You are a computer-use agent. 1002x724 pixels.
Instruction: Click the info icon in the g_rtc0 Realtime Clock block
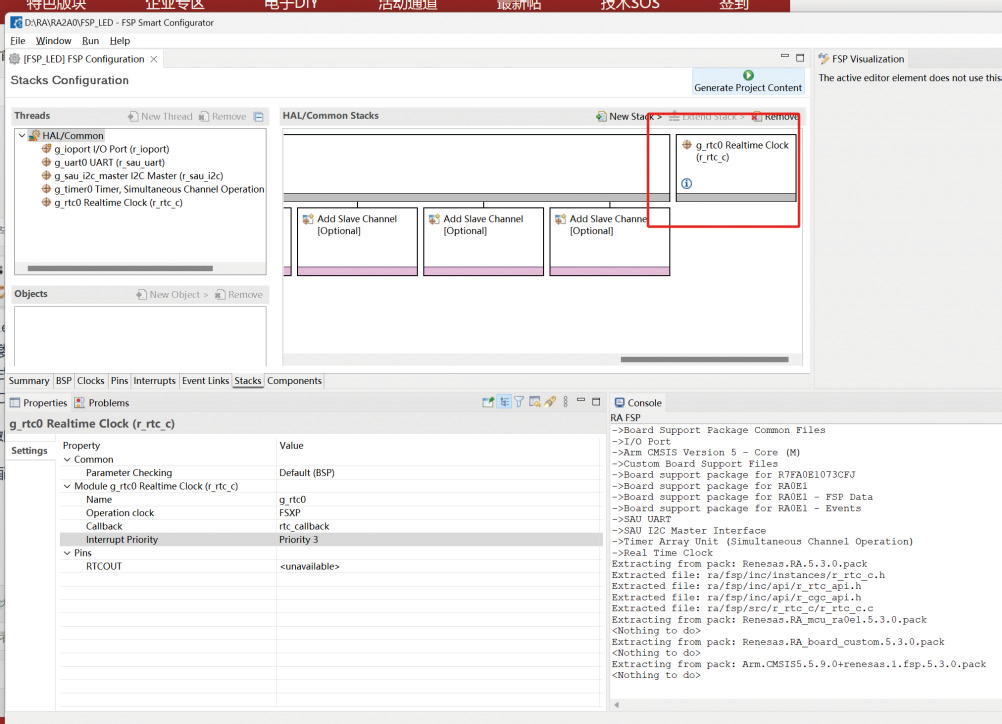click(686, 184)
